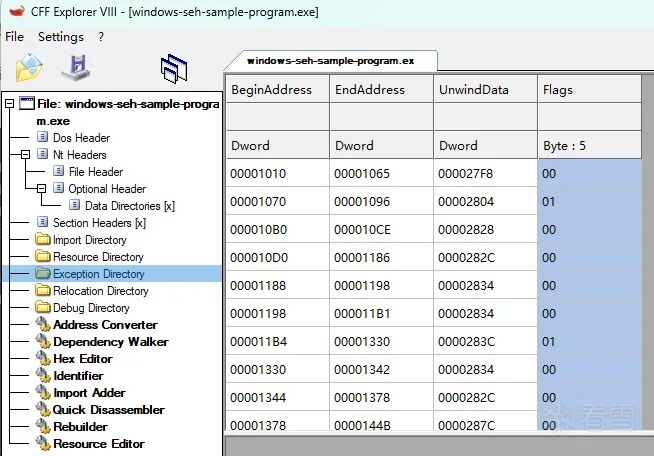The height and width of the screenshot is (456, 654).
Task: Select Flags cell in row 00001070
Action: [x=589, y=201]
